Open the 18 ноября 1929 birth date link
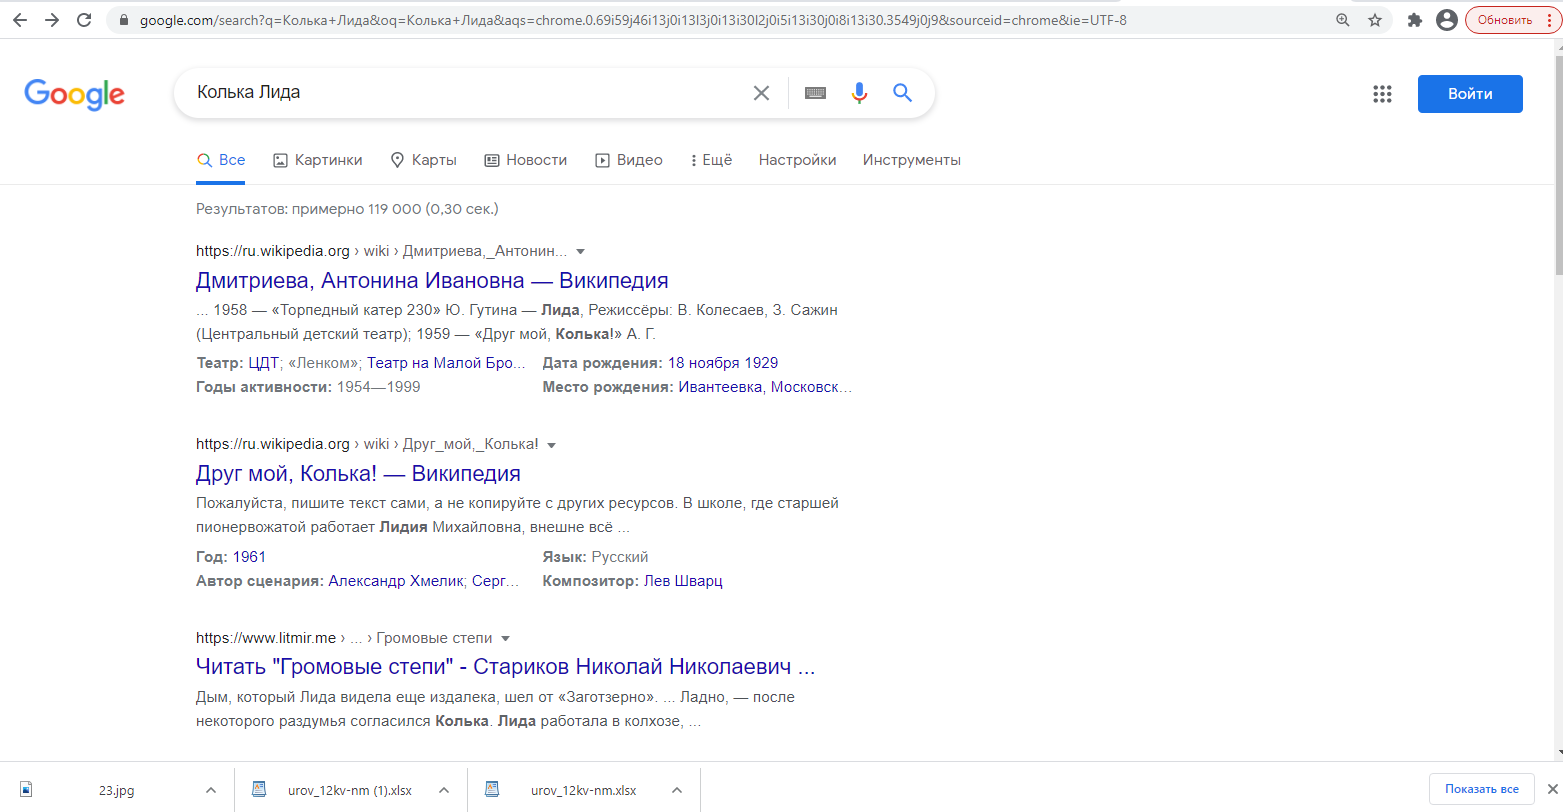 [x=723, y=363]
